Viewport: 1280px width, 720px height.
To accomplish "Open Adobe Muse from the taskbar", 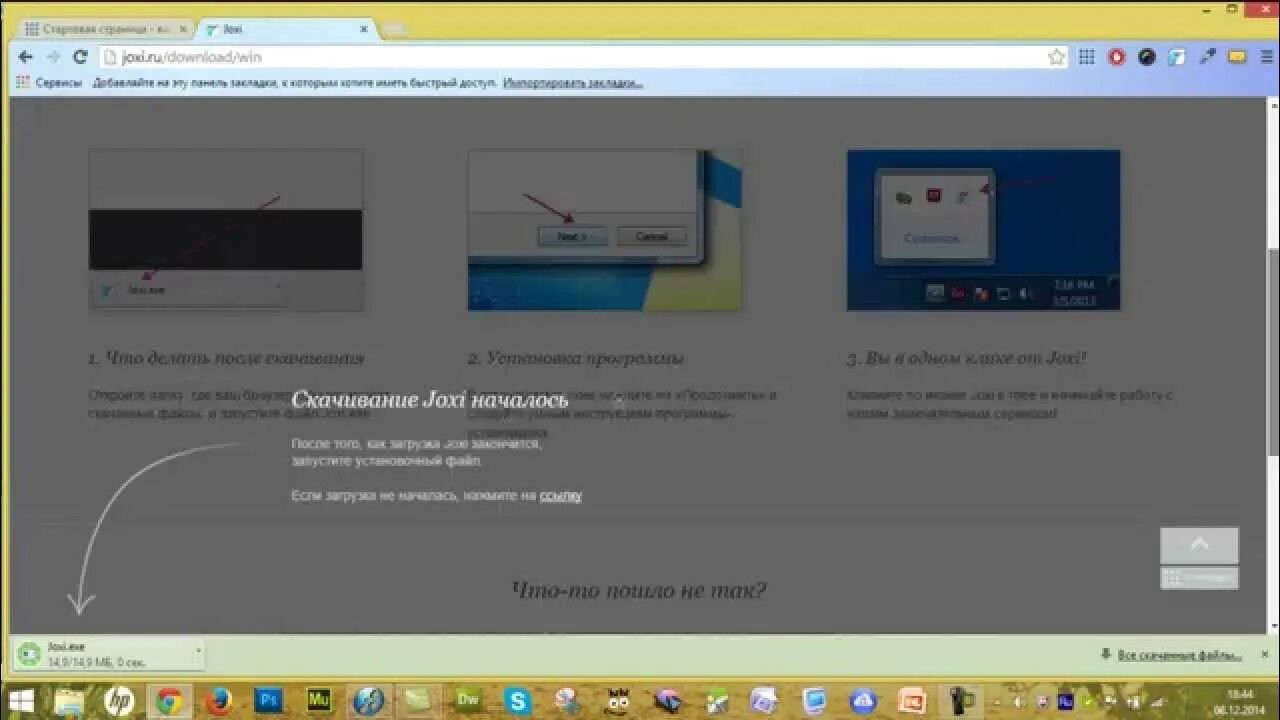I will (x=319, y=701).
